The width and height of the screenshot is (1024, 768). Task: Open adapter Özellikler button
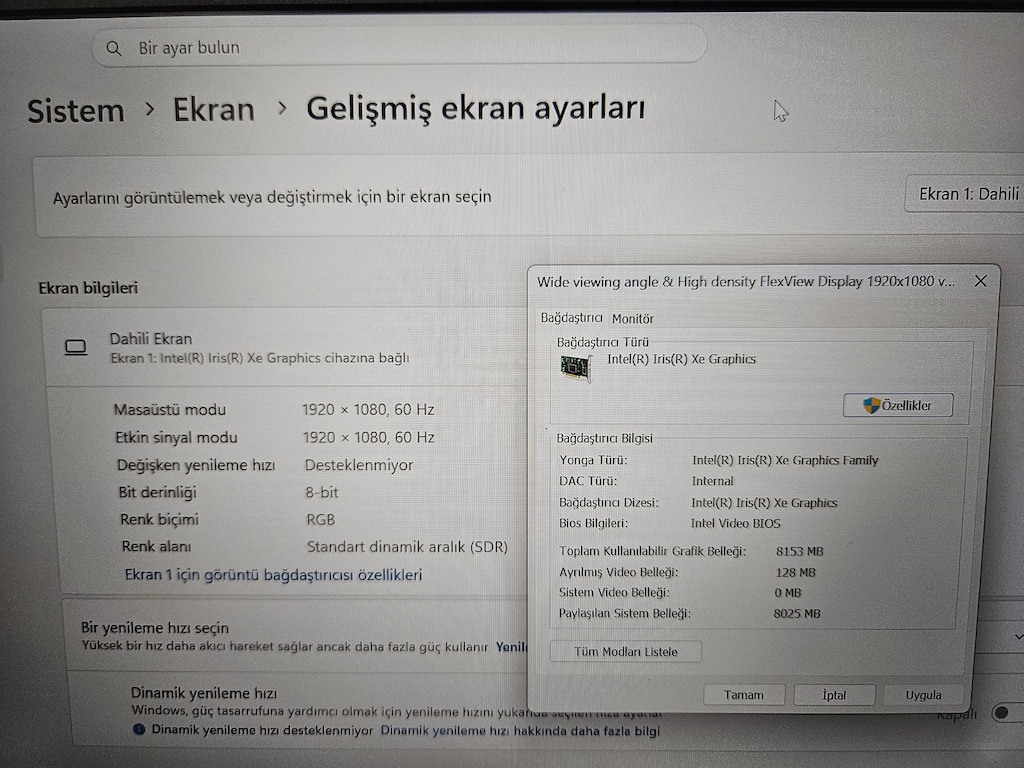[x=898, y=406]
